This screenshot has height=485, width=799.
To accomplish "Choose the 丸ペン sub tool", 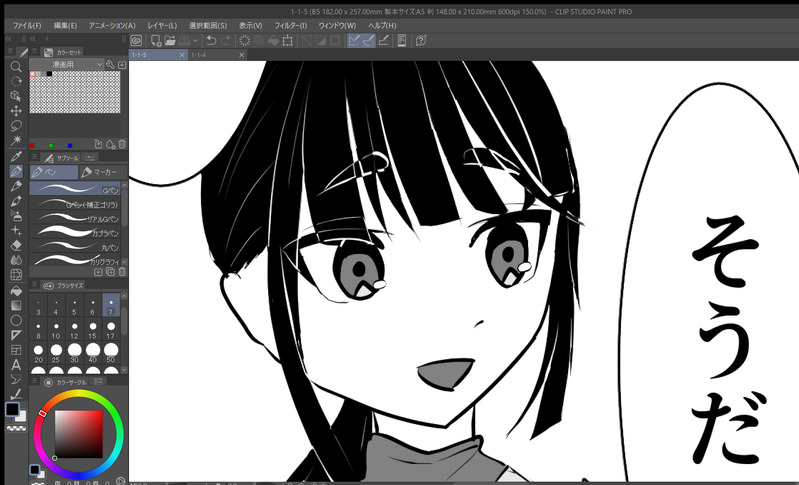I will pyautogui.click(x=74, y=247).
